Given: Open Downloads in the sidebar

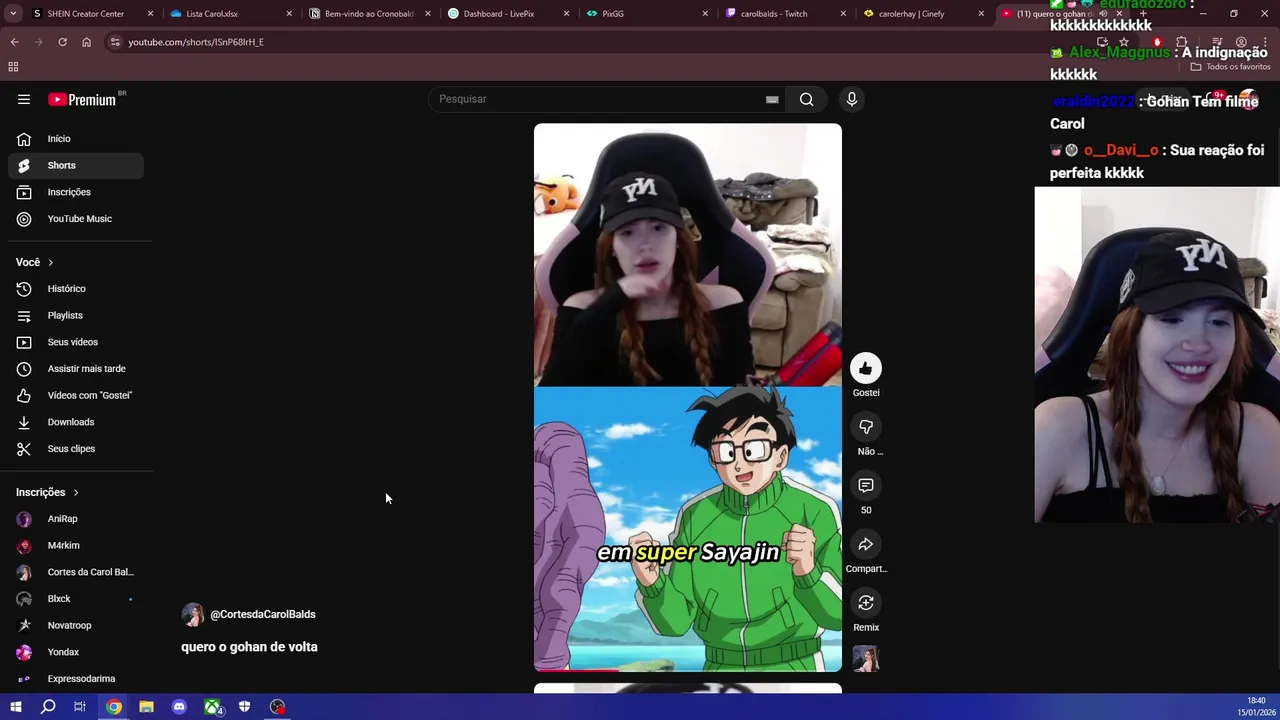Looking at the screenshot, I should [76, 422].
